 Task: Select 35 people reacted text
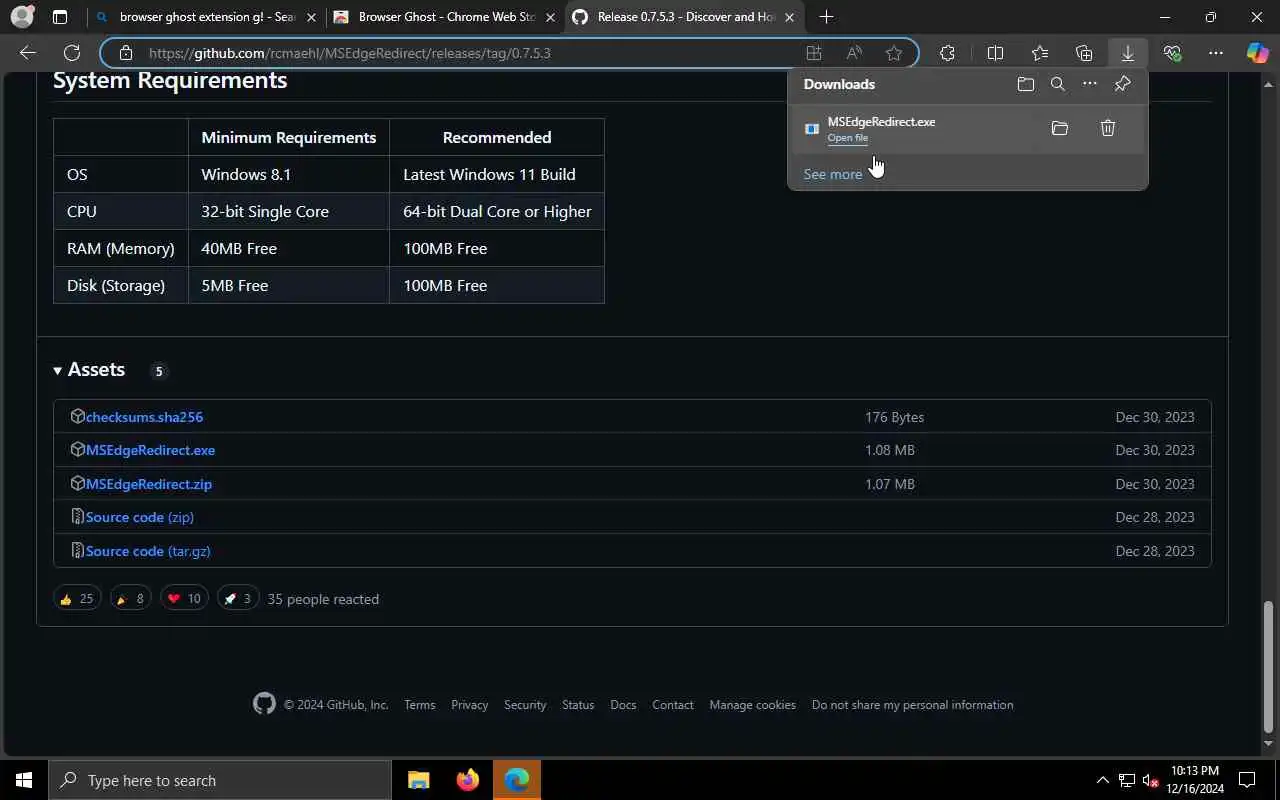click(323, 599)
